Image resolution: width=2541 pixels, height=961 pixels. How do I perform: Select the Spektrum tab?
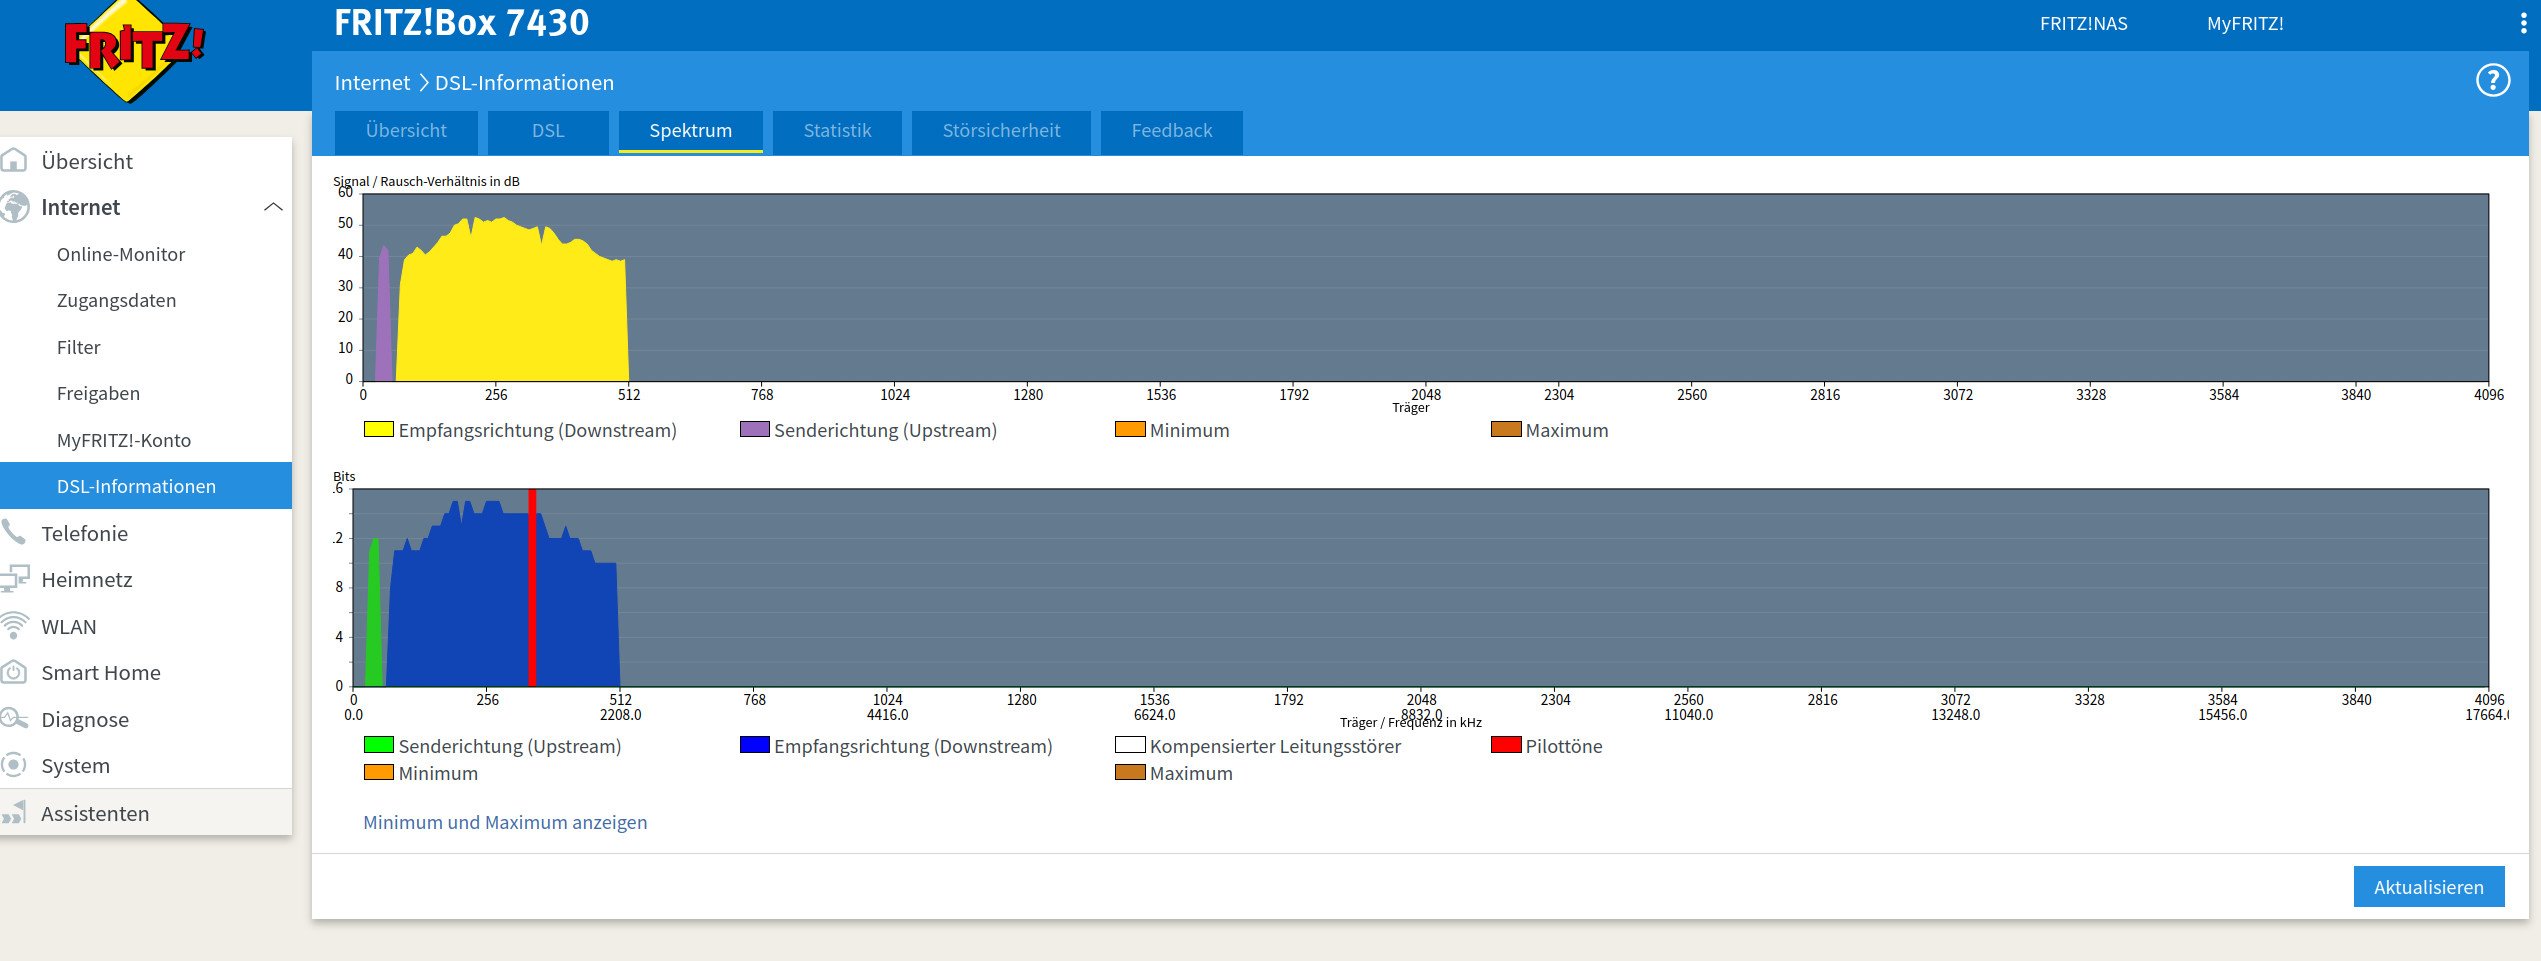point(690,131)
